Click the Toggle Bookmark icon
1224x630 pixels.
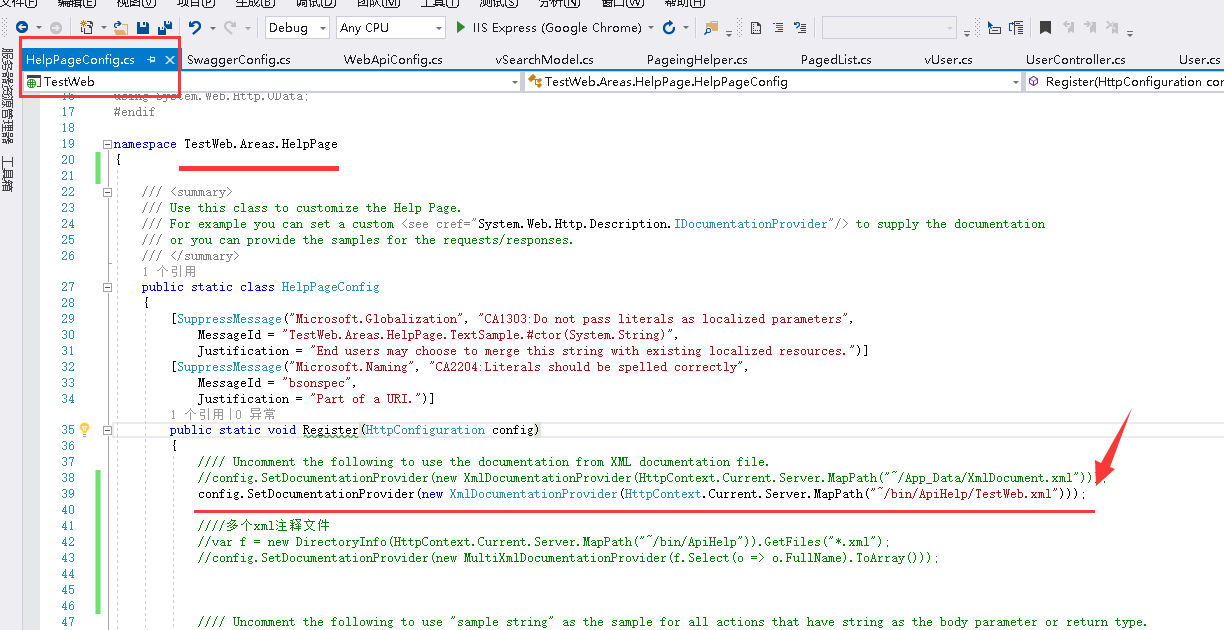(x=1045, y=28)
